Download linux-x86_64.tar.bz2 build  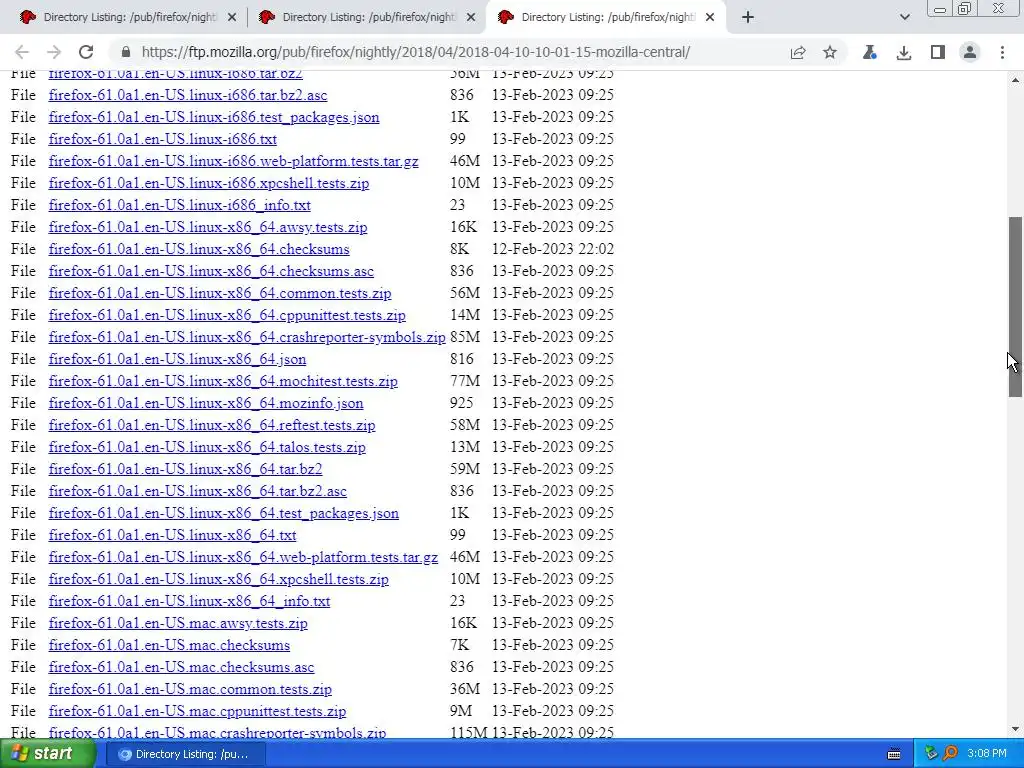[185, 470]
